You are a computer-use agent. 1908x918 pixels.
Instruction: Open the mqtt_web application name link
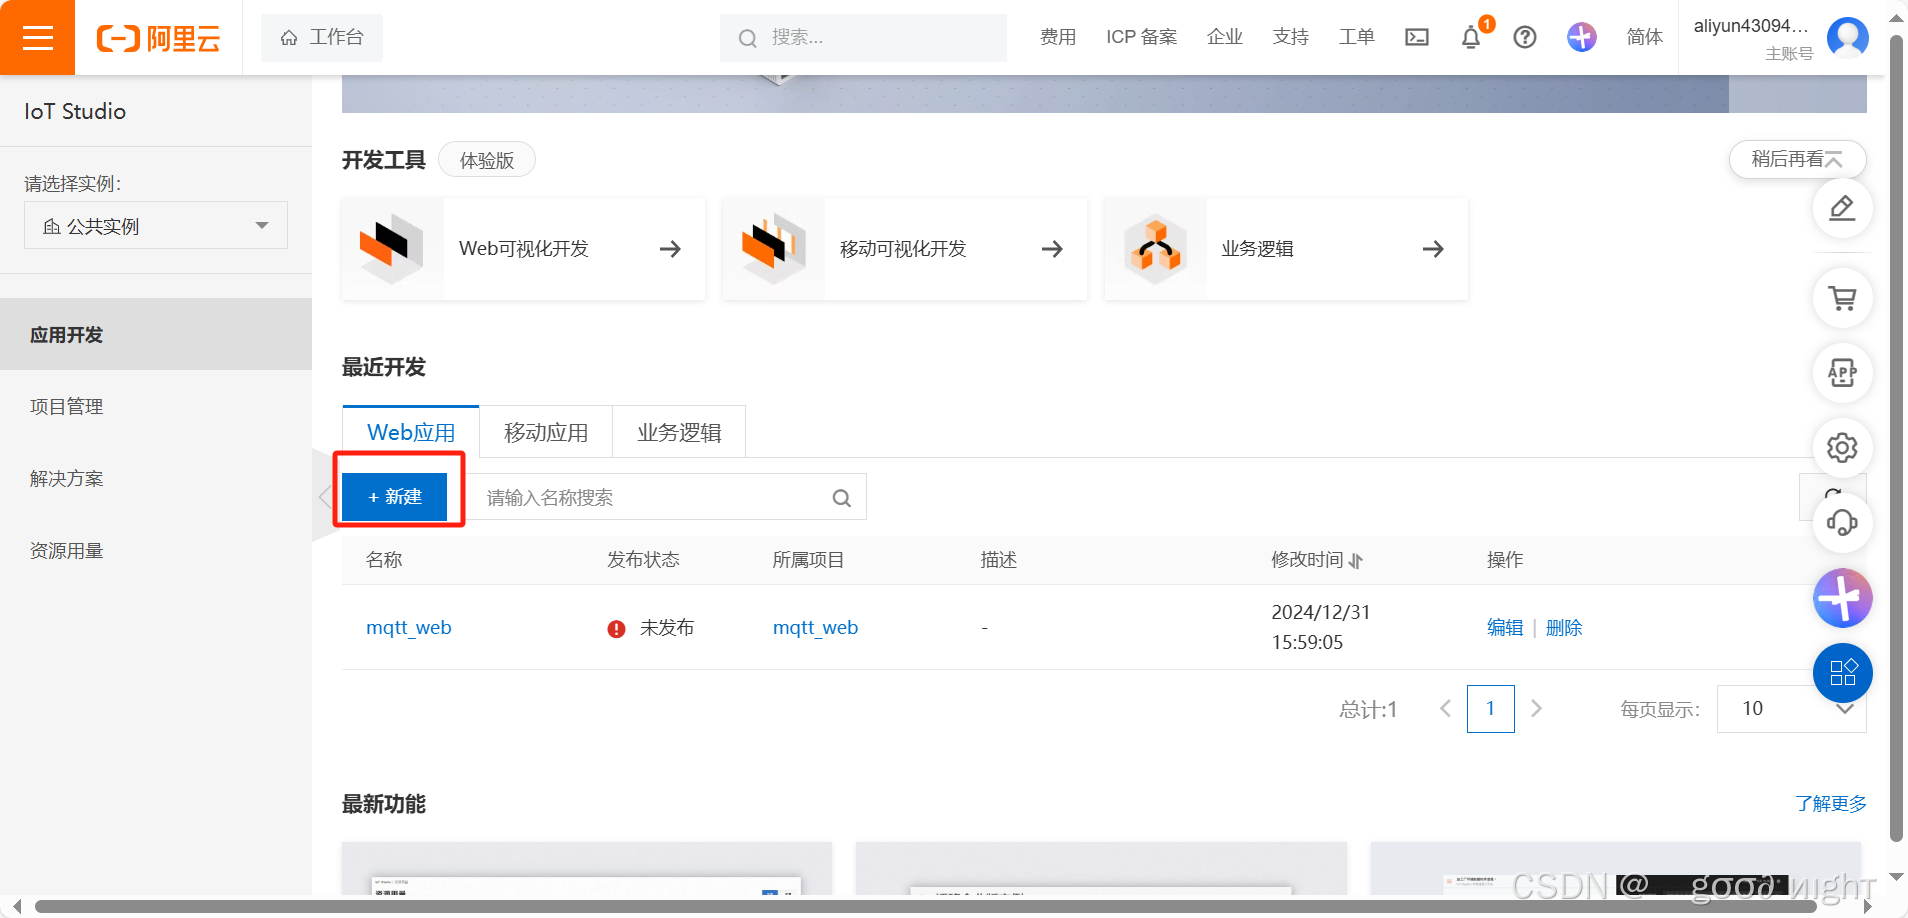point(409,627)
